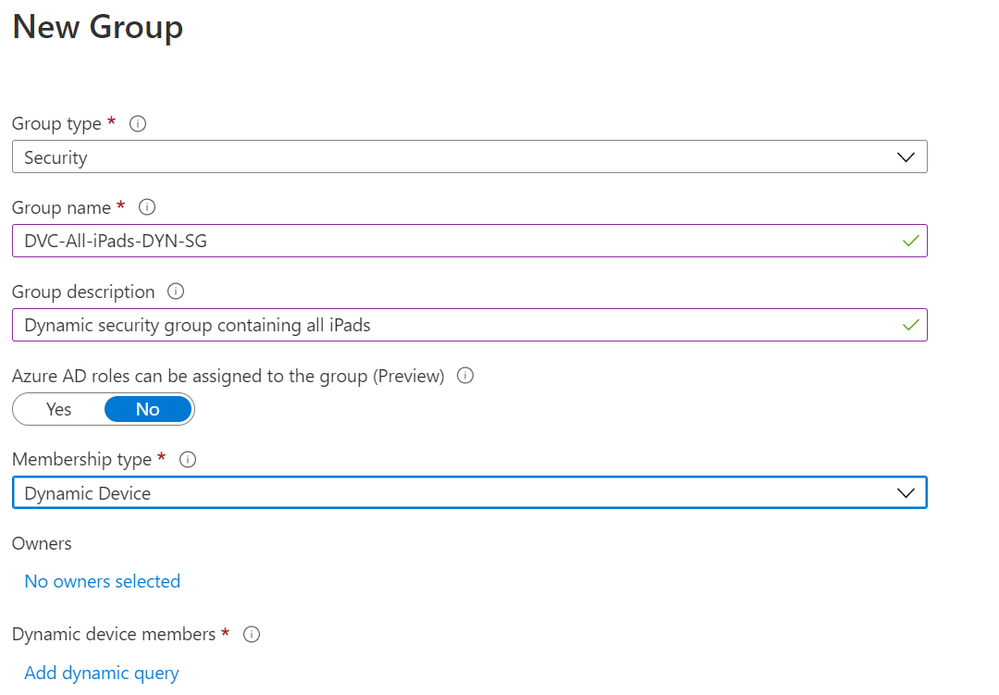Select No for Azure AD roles
The width and height of the screenshot is (999, 695).
click(147, 409)
